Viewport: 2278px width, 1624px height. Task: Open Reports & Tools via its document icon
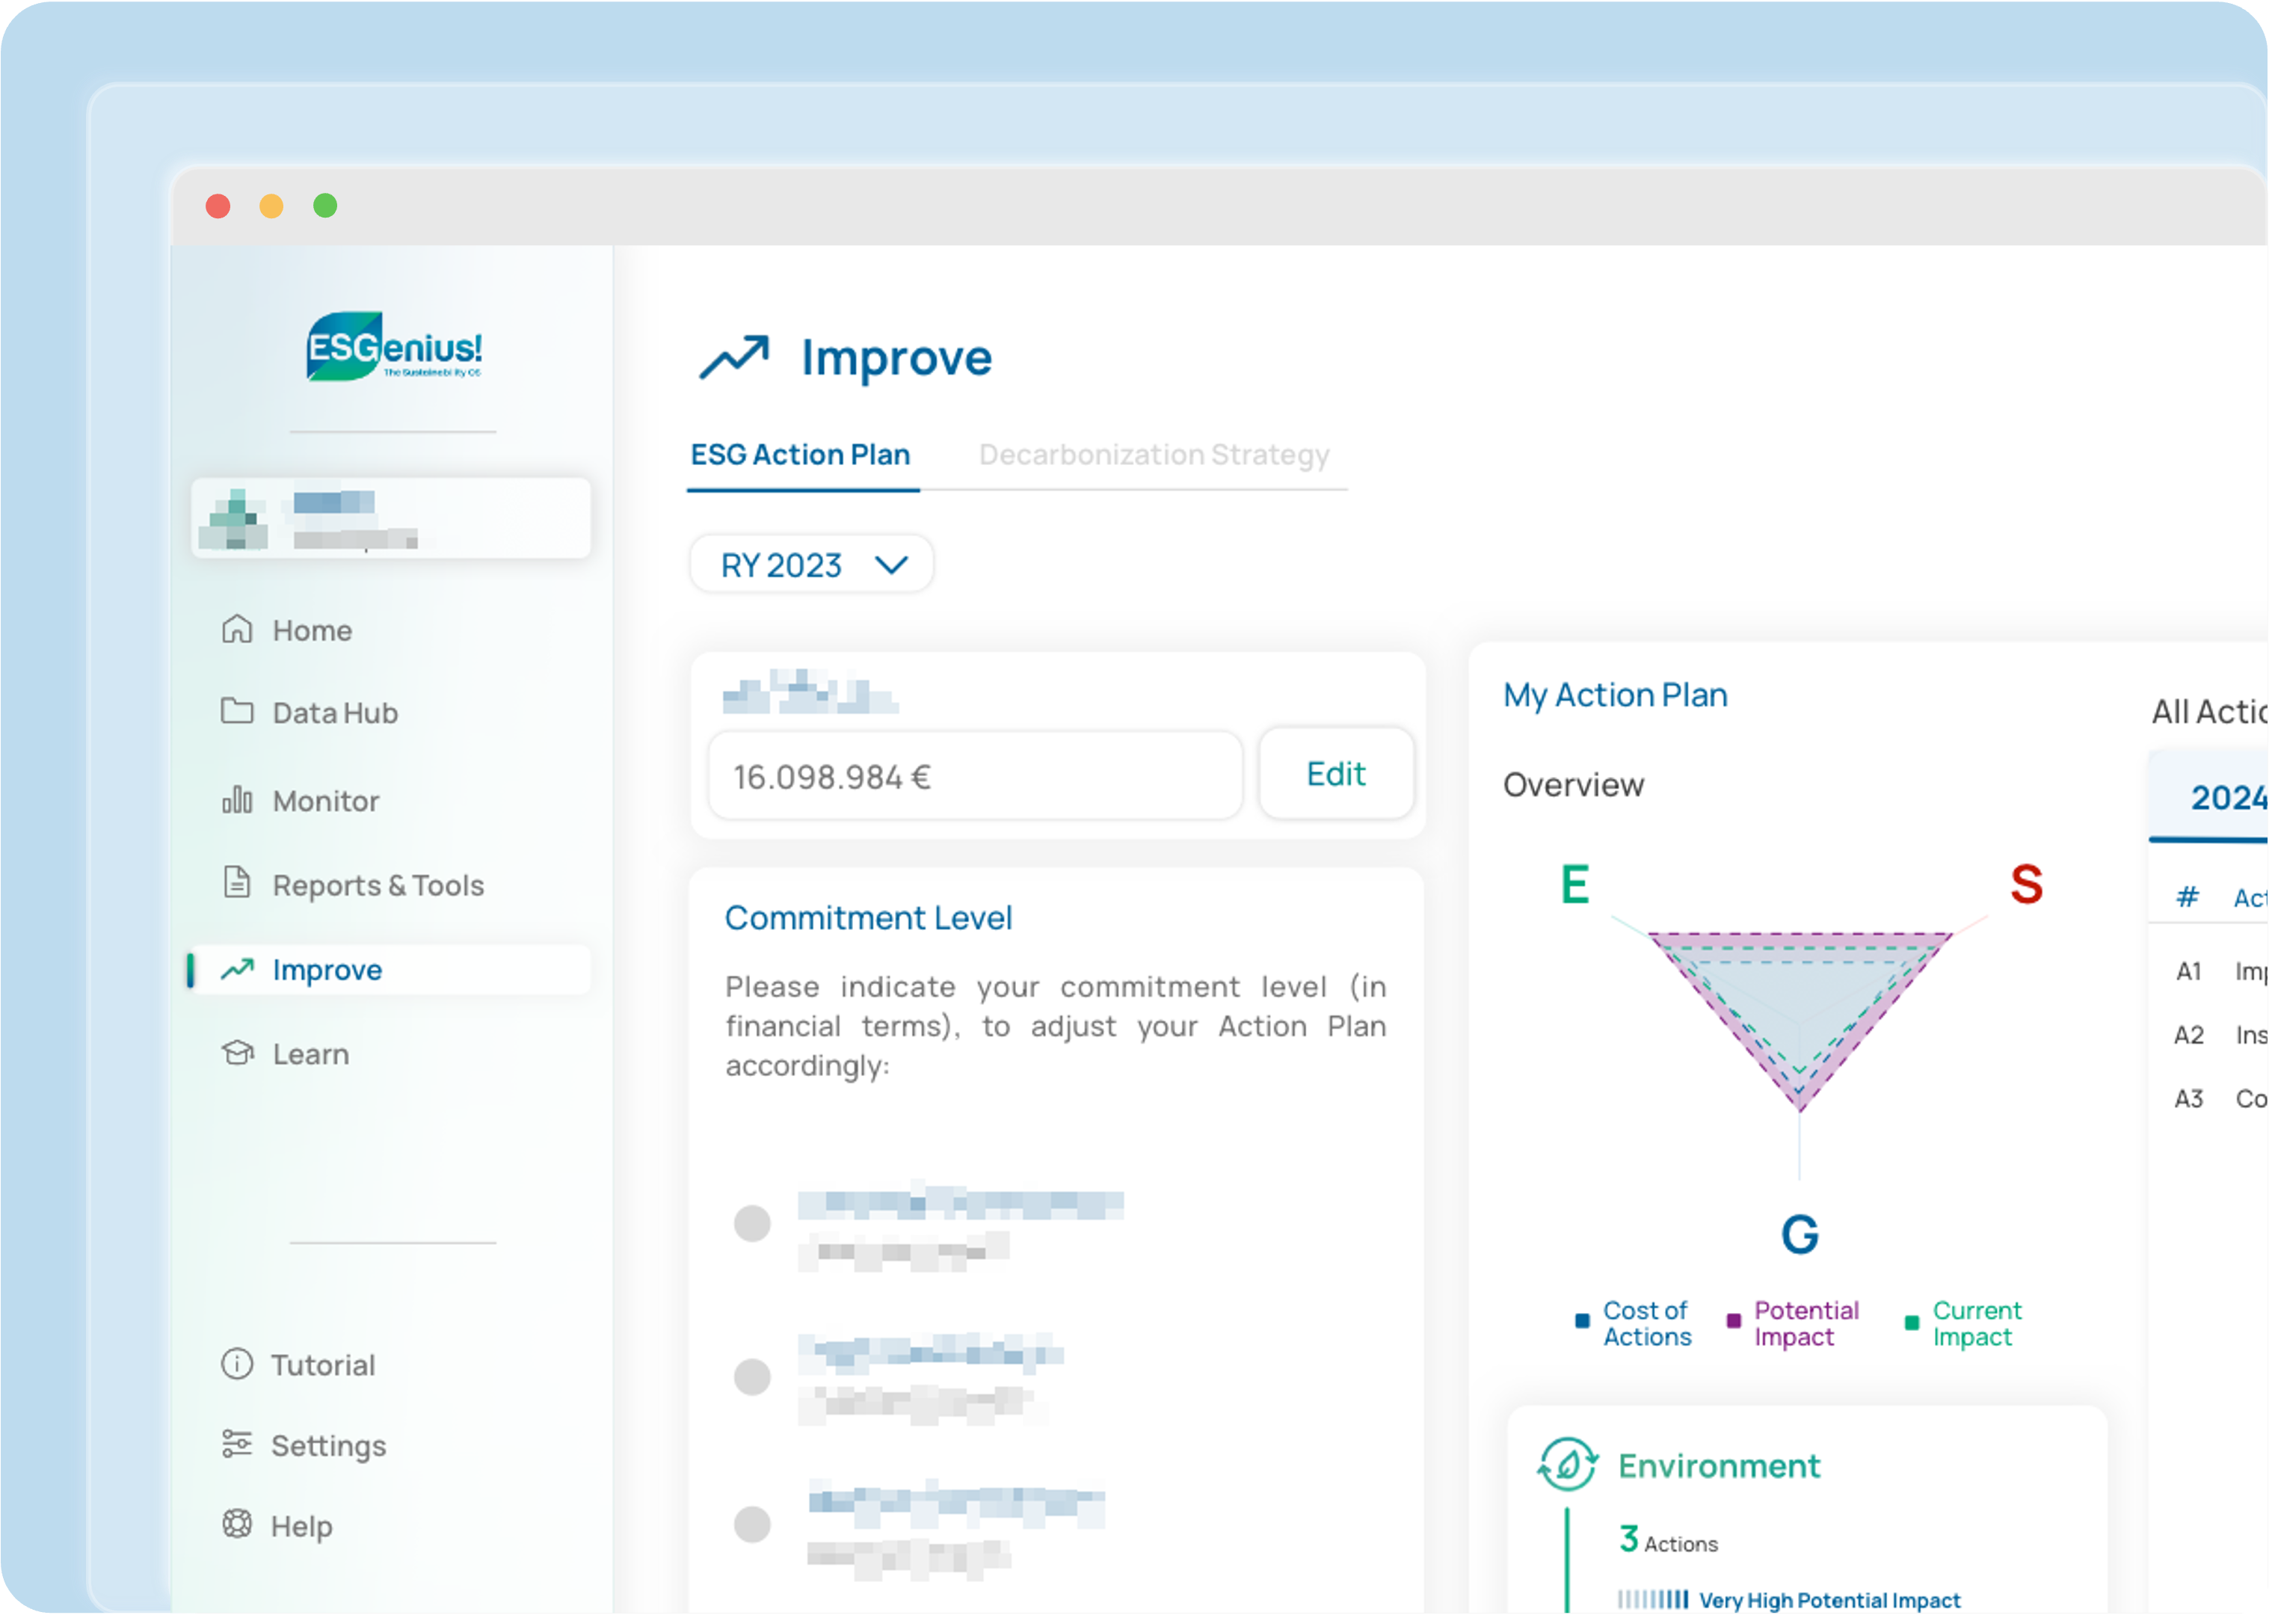pos(236,884)
